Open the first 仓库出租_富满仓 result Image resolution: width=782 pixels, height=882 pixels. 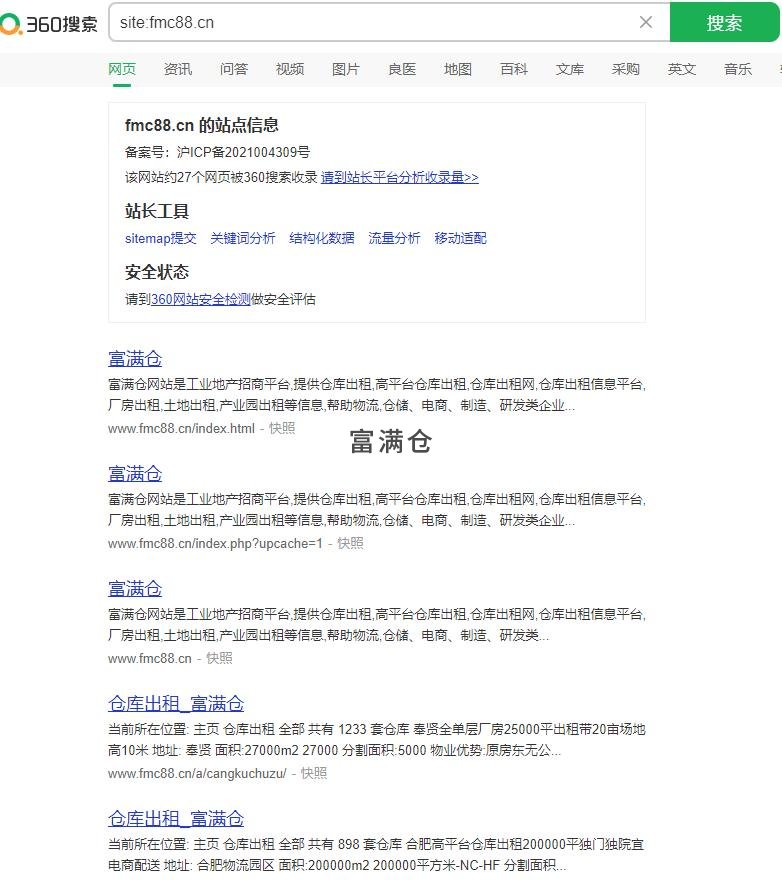(x=176, y=704)
